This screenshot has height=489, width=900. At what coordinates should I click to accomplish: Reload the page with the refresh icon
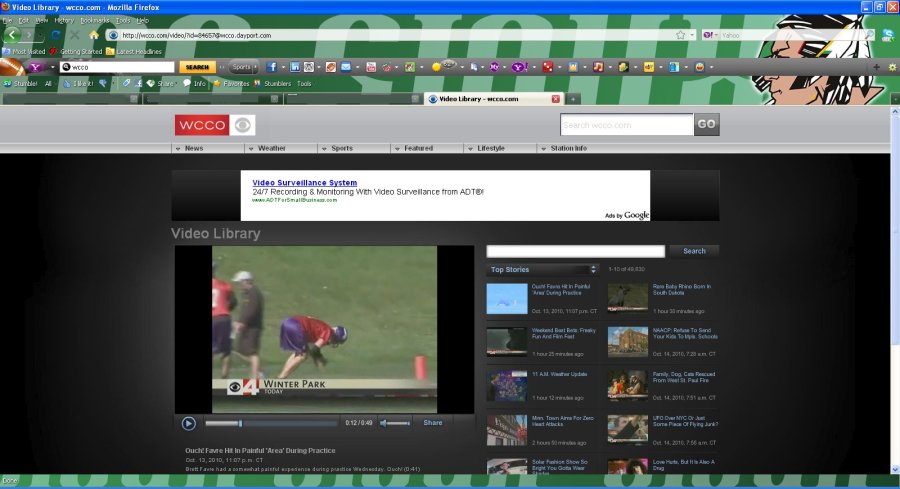pos(57,35)
